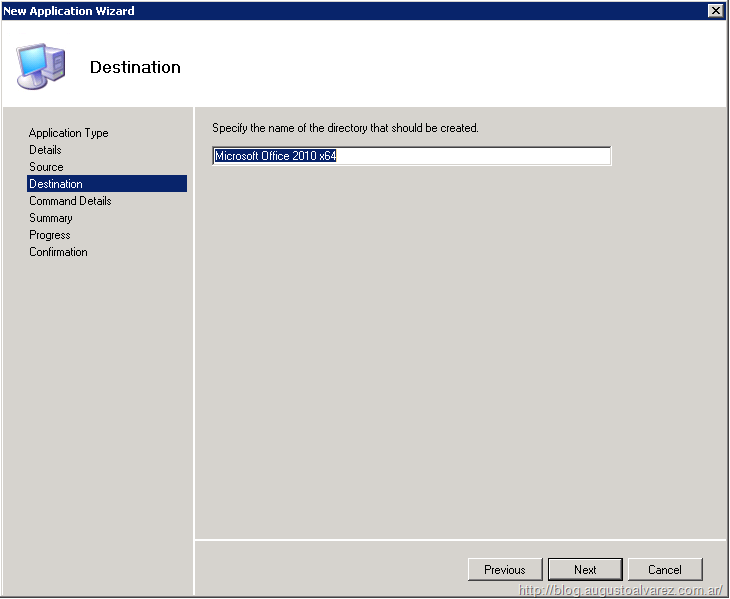Click the computer wizard icon in header
The image size is (730, 599).
[42, 66]
